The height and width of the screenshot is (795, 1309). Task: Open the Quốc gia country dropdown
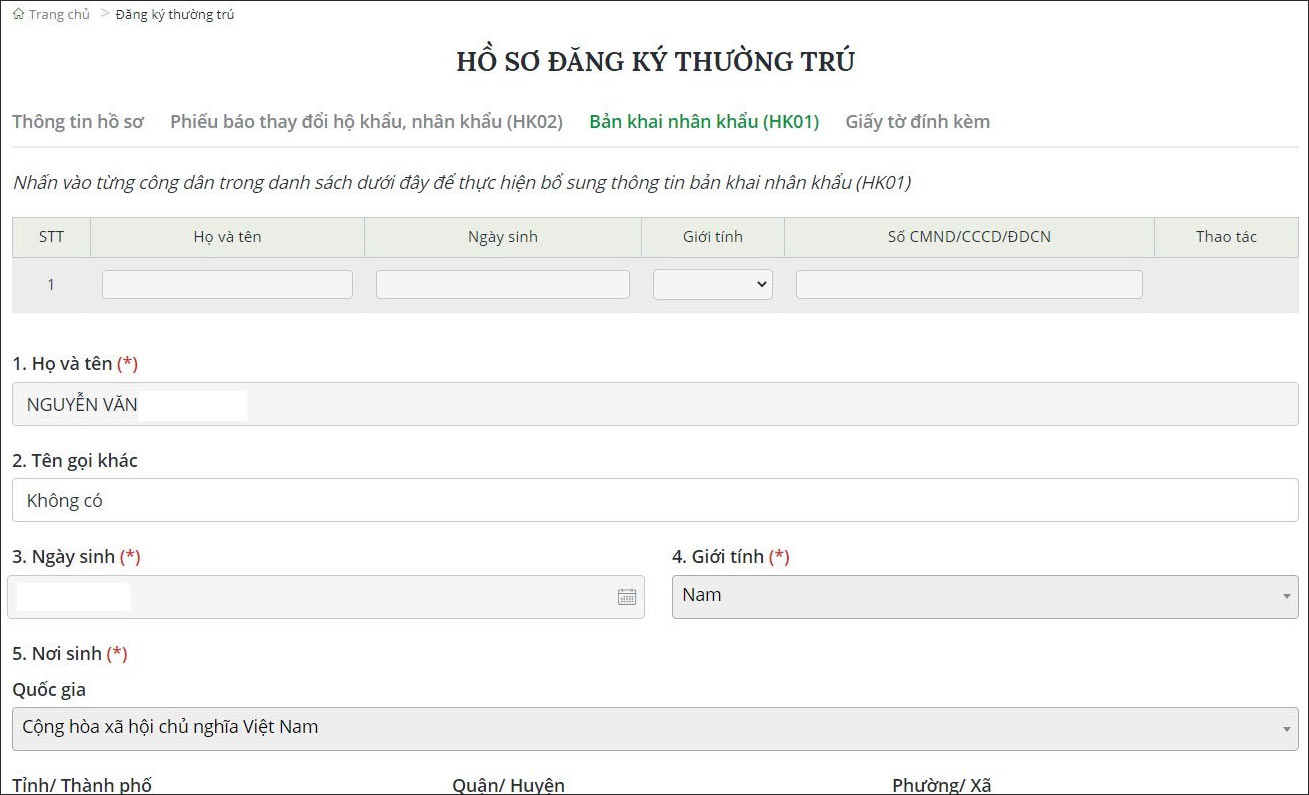[x=650, y=727]
